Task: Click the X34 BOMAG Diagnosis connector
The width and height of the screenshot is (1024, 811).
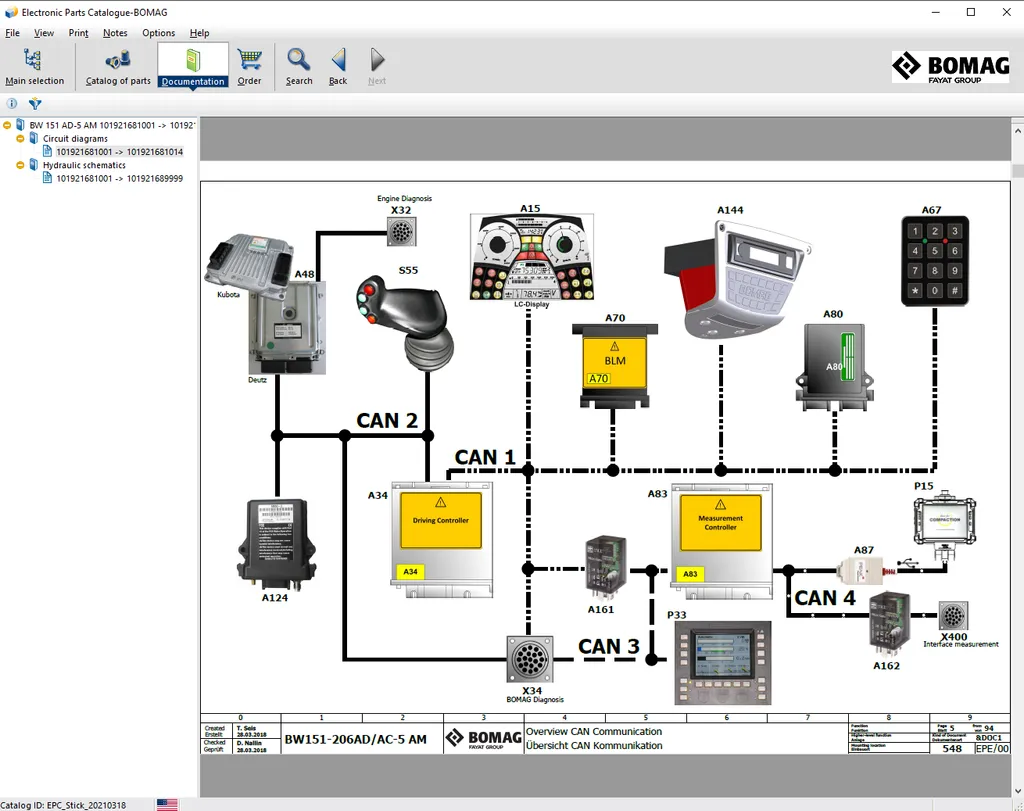Action: pyautogui.click(x=530, y=660)
